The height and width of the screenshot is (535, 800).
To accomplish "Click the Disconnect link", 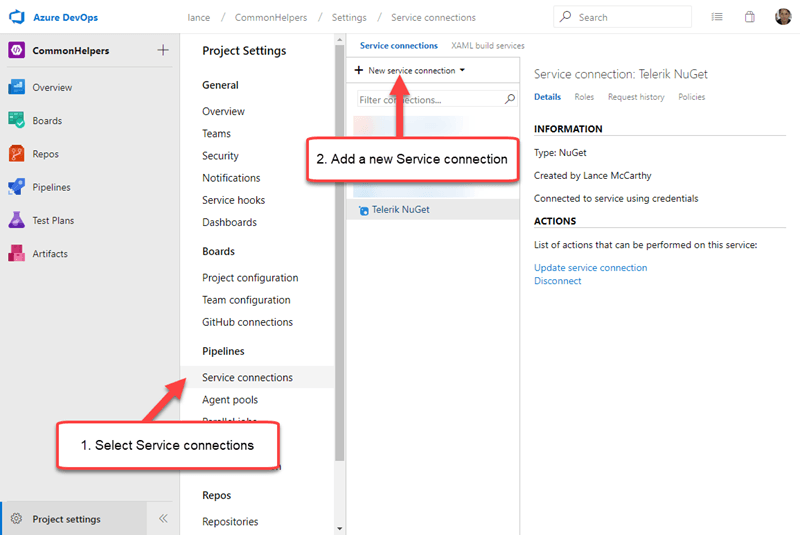I will coord(557,281).
